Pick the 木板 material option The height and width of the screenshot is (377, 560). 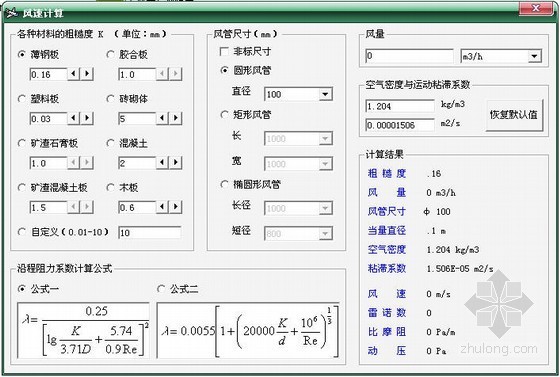(110, 188)
